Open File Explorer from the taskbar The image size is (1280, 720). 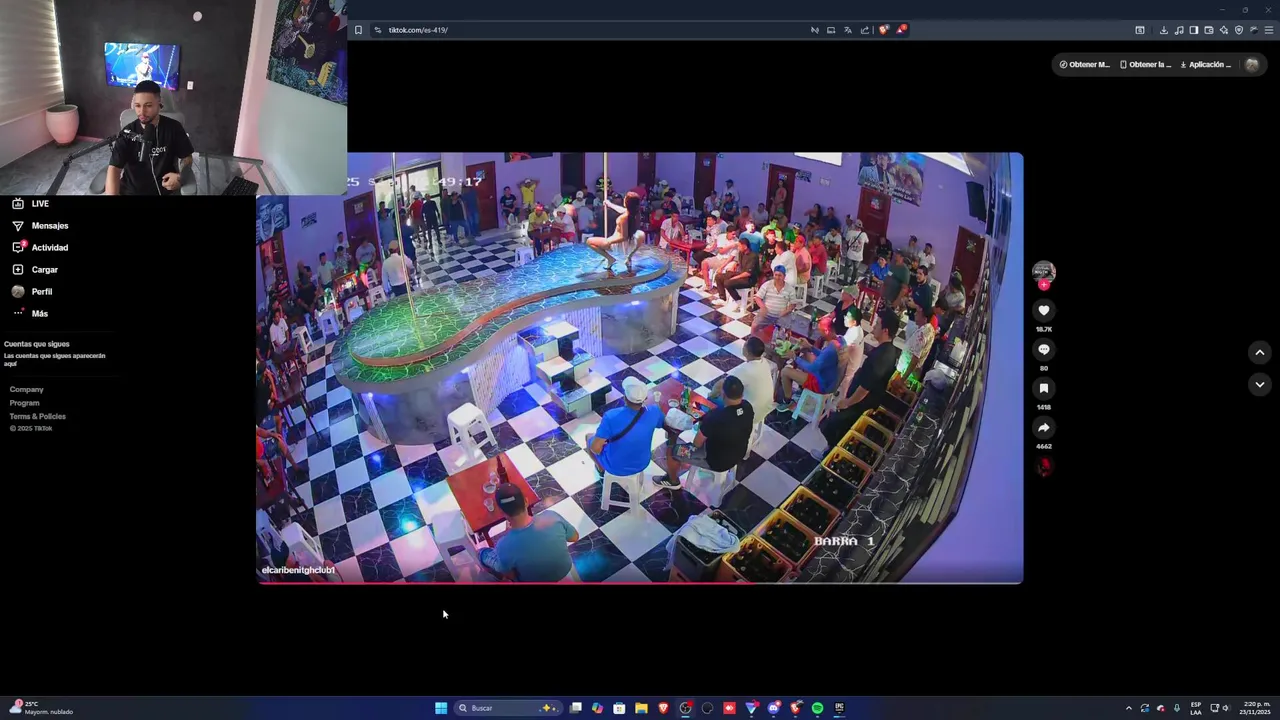[x=641, y=708]
